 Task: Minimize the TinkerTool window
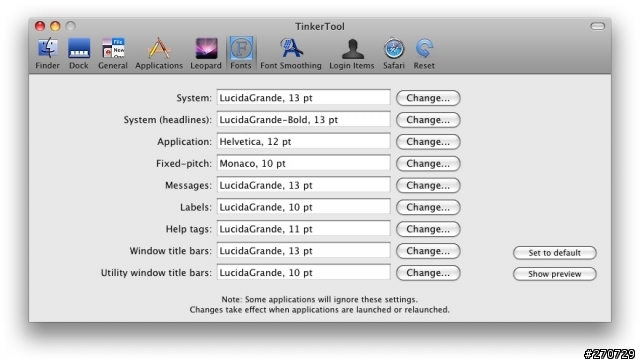55,26
